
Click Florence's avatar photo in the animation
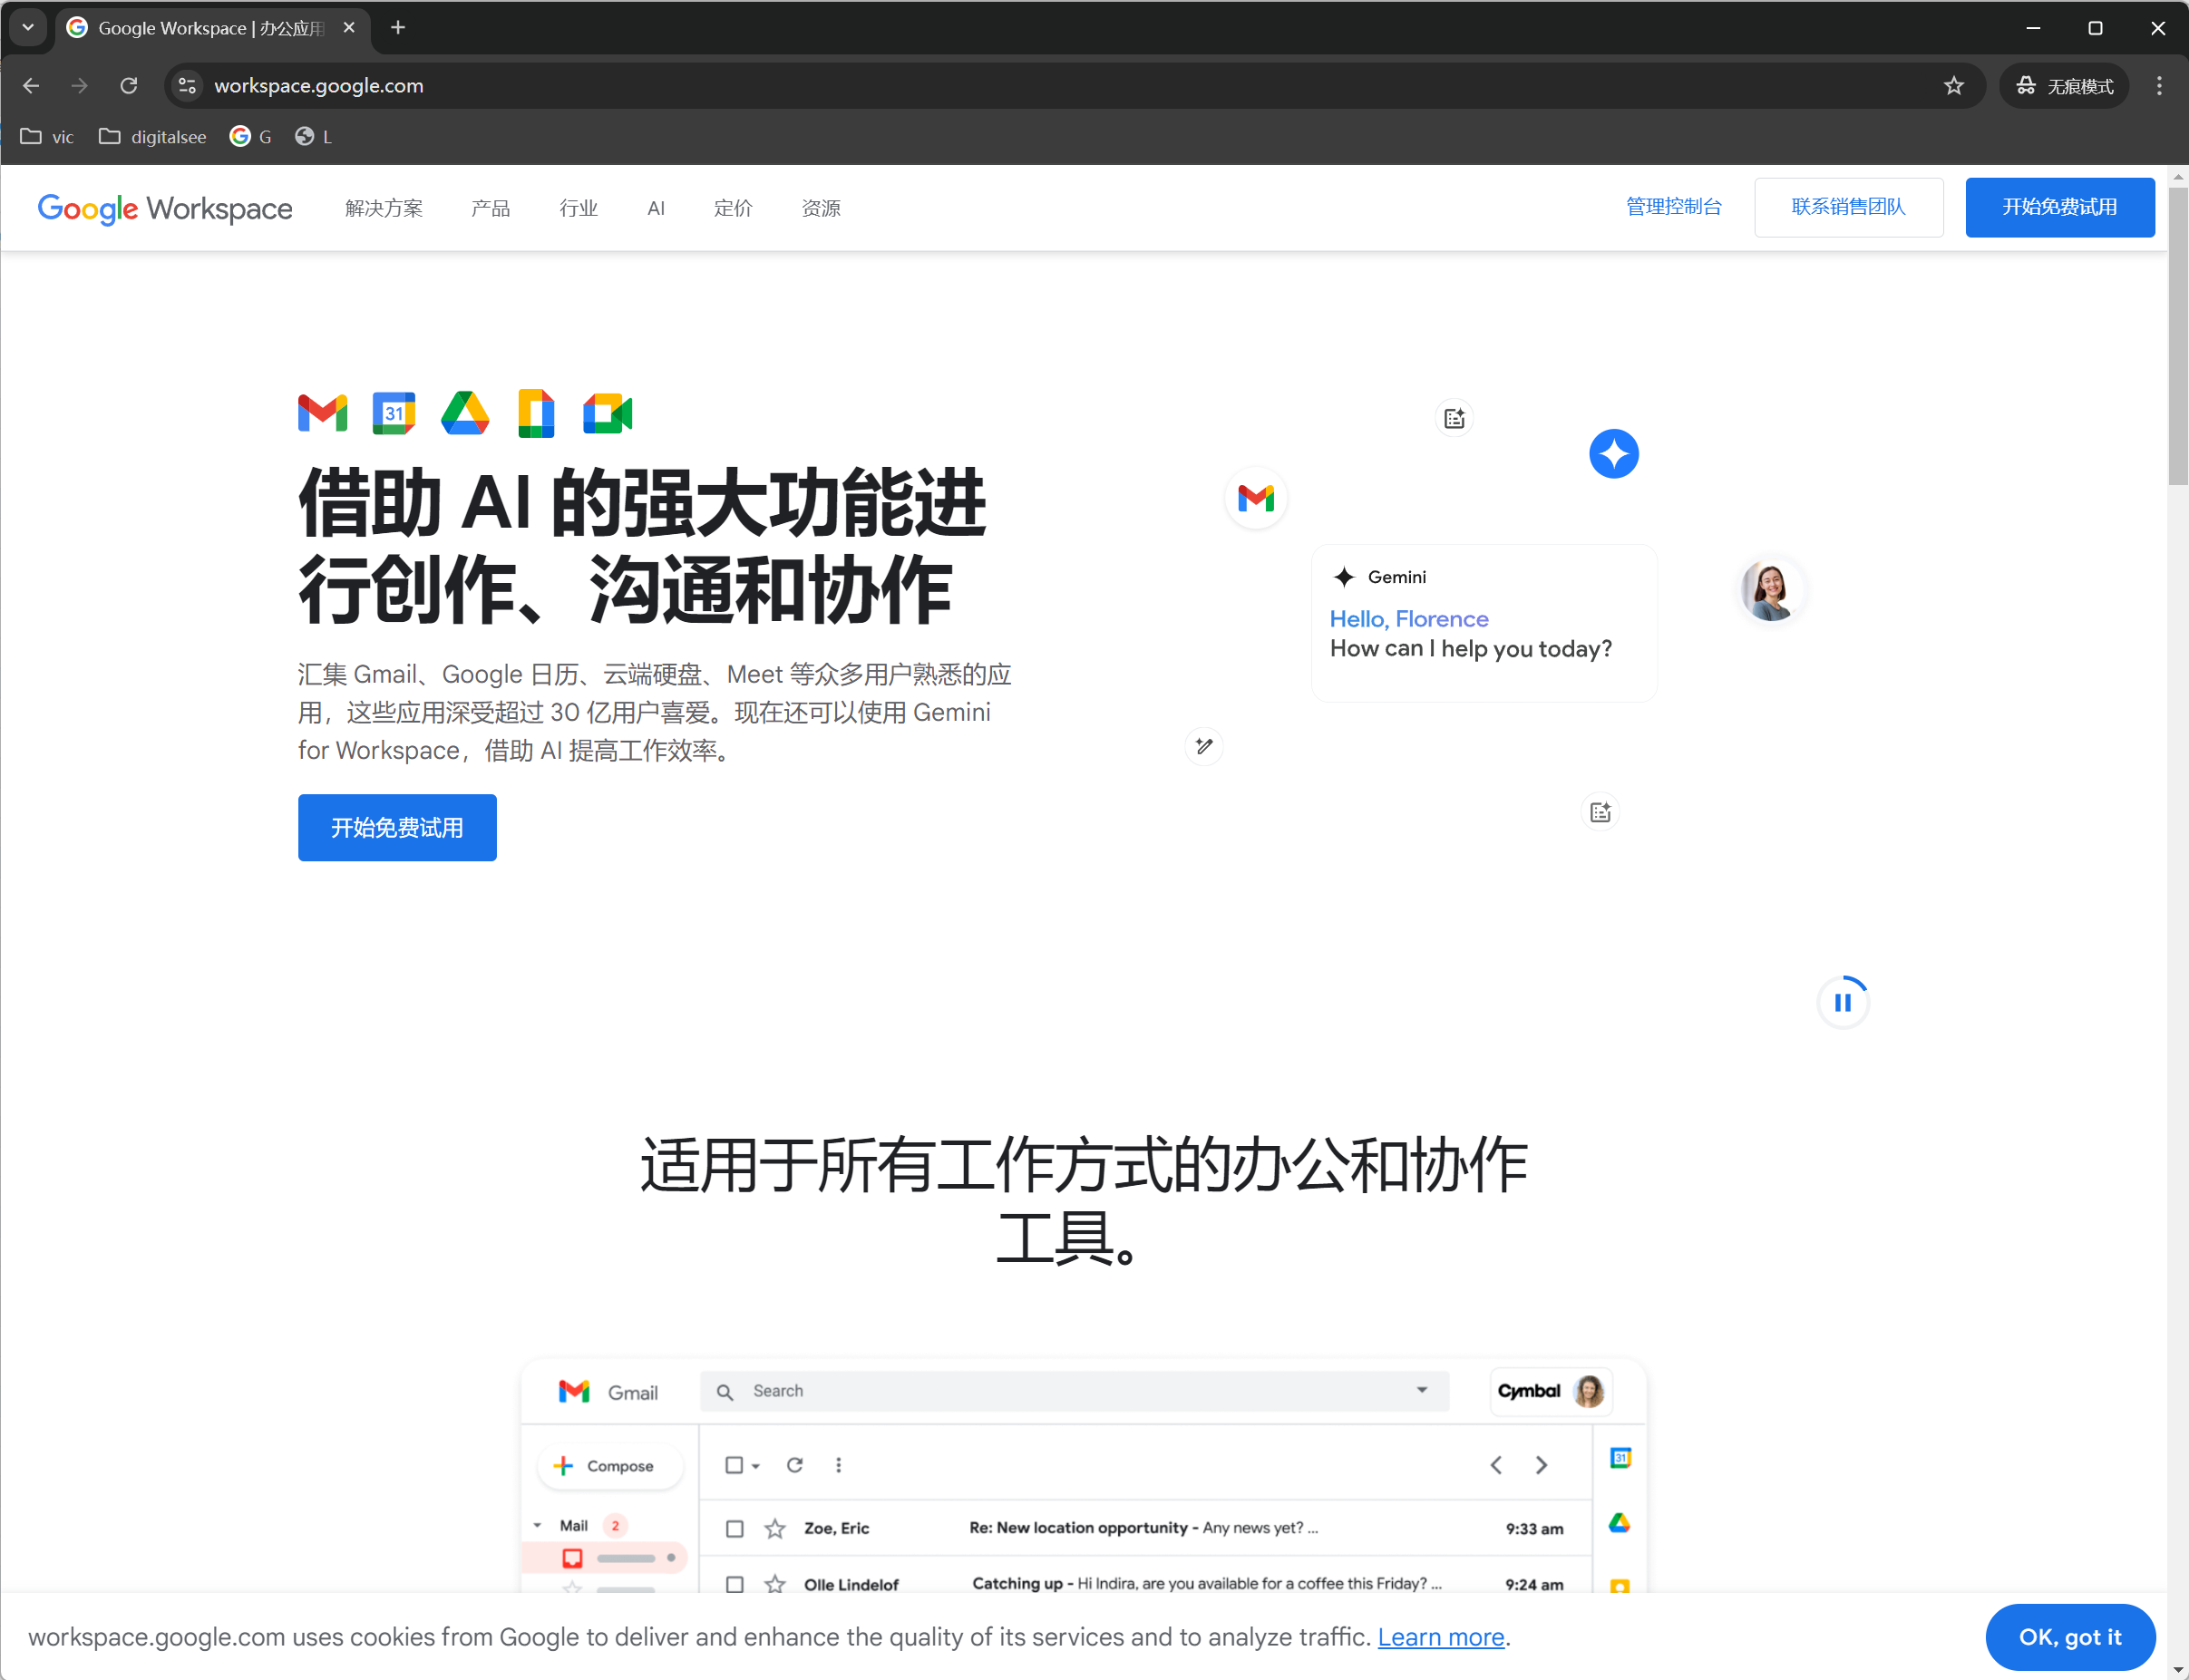(x=1770, y=590)
